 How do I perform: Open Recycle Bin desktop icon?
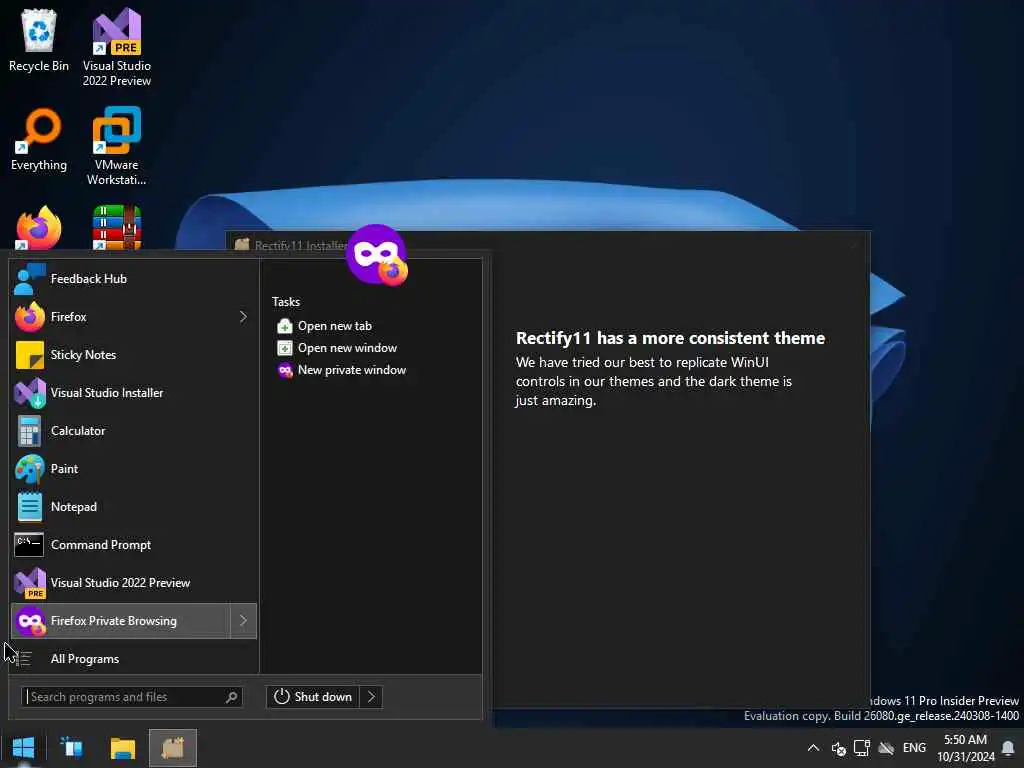pyautogui.click(x=39, y=39)
